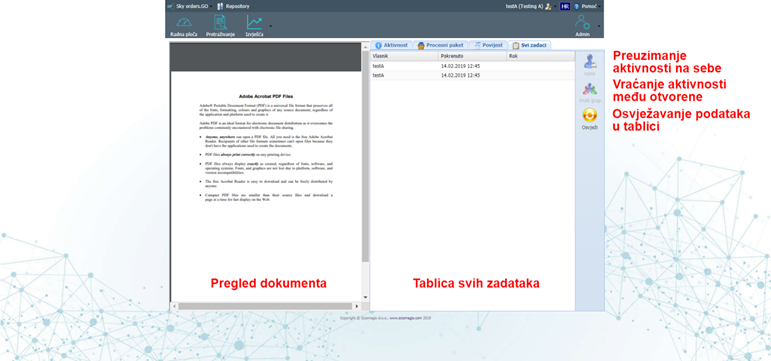
Task: Open the Pomoć help menu
Action: (587, 6)
